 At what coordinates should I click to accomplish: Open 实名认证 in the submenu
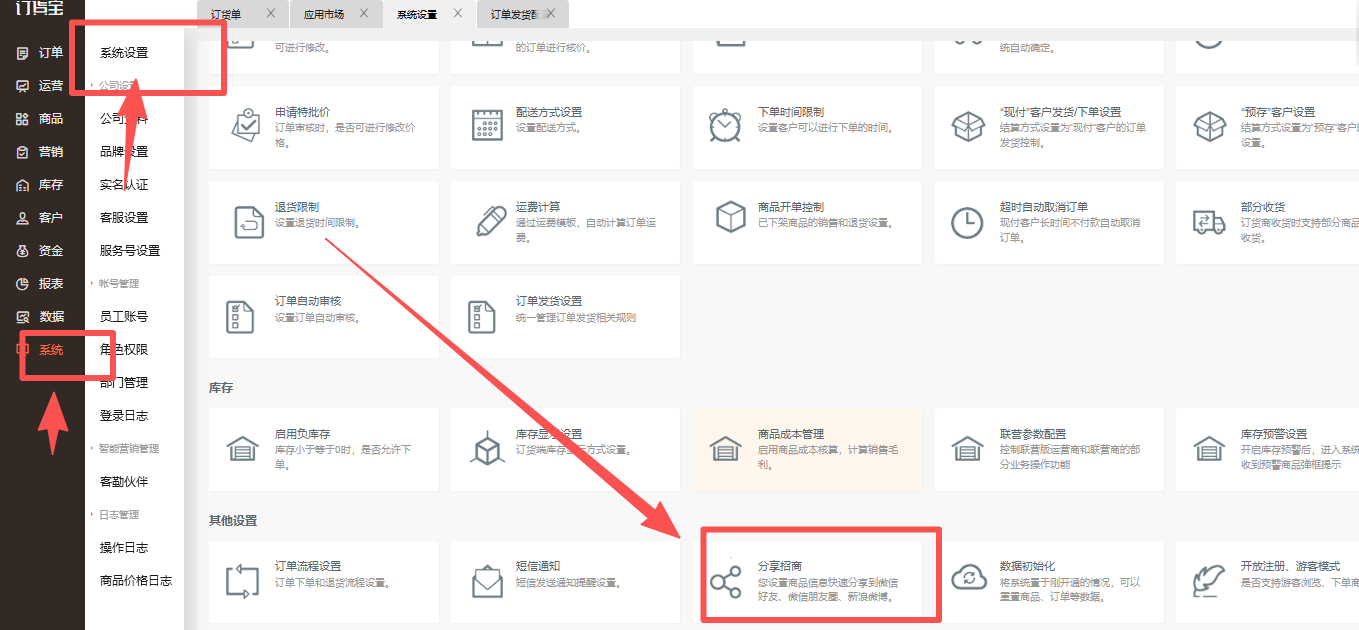coord(124,185)
